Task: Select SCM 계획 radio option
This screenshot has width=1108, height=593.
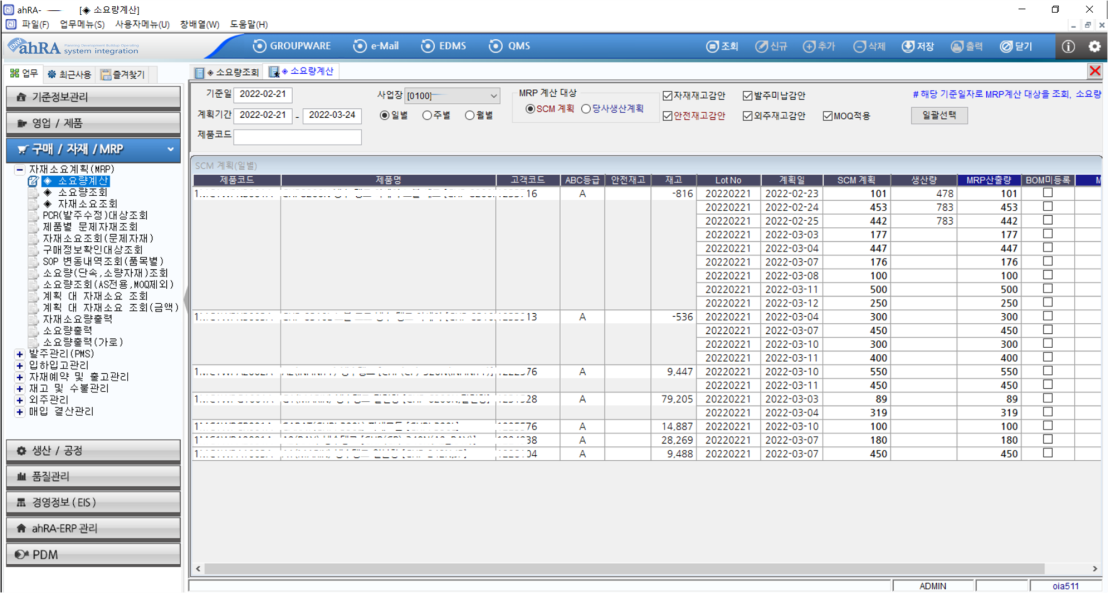Action: point(530,109)
